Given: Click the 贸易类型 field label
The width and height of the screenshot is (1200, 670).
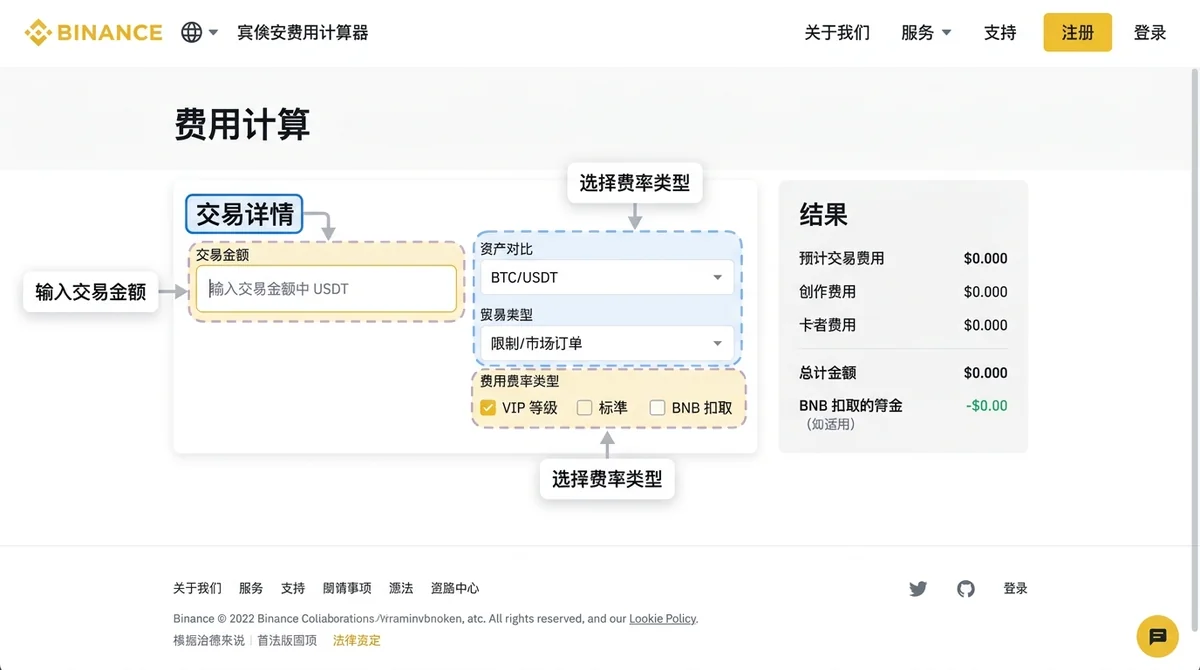Looking at the screenshot, I should (506, 315).
